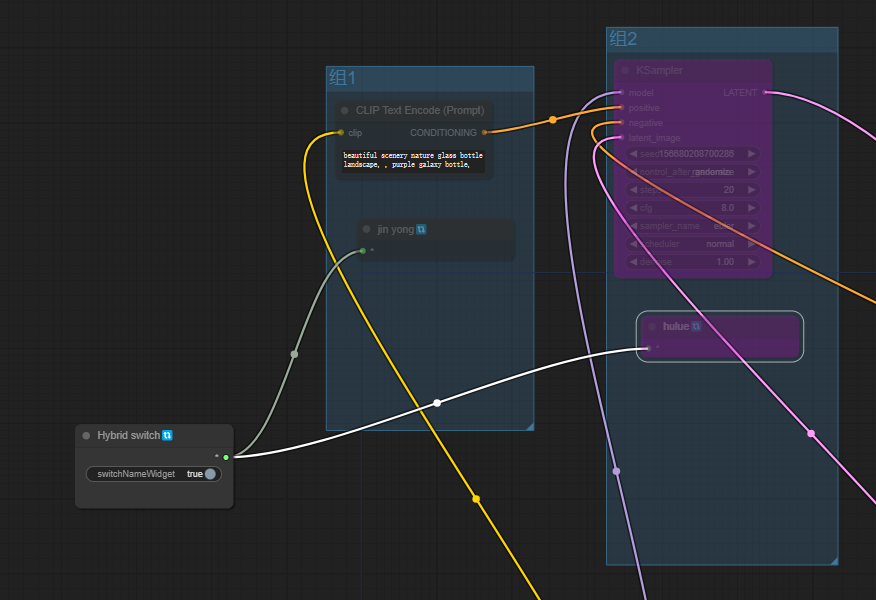The height and width of the screenshot is (600, 876).
Task: Increase cfg with its right arrow
Action: tap(751, 208)
